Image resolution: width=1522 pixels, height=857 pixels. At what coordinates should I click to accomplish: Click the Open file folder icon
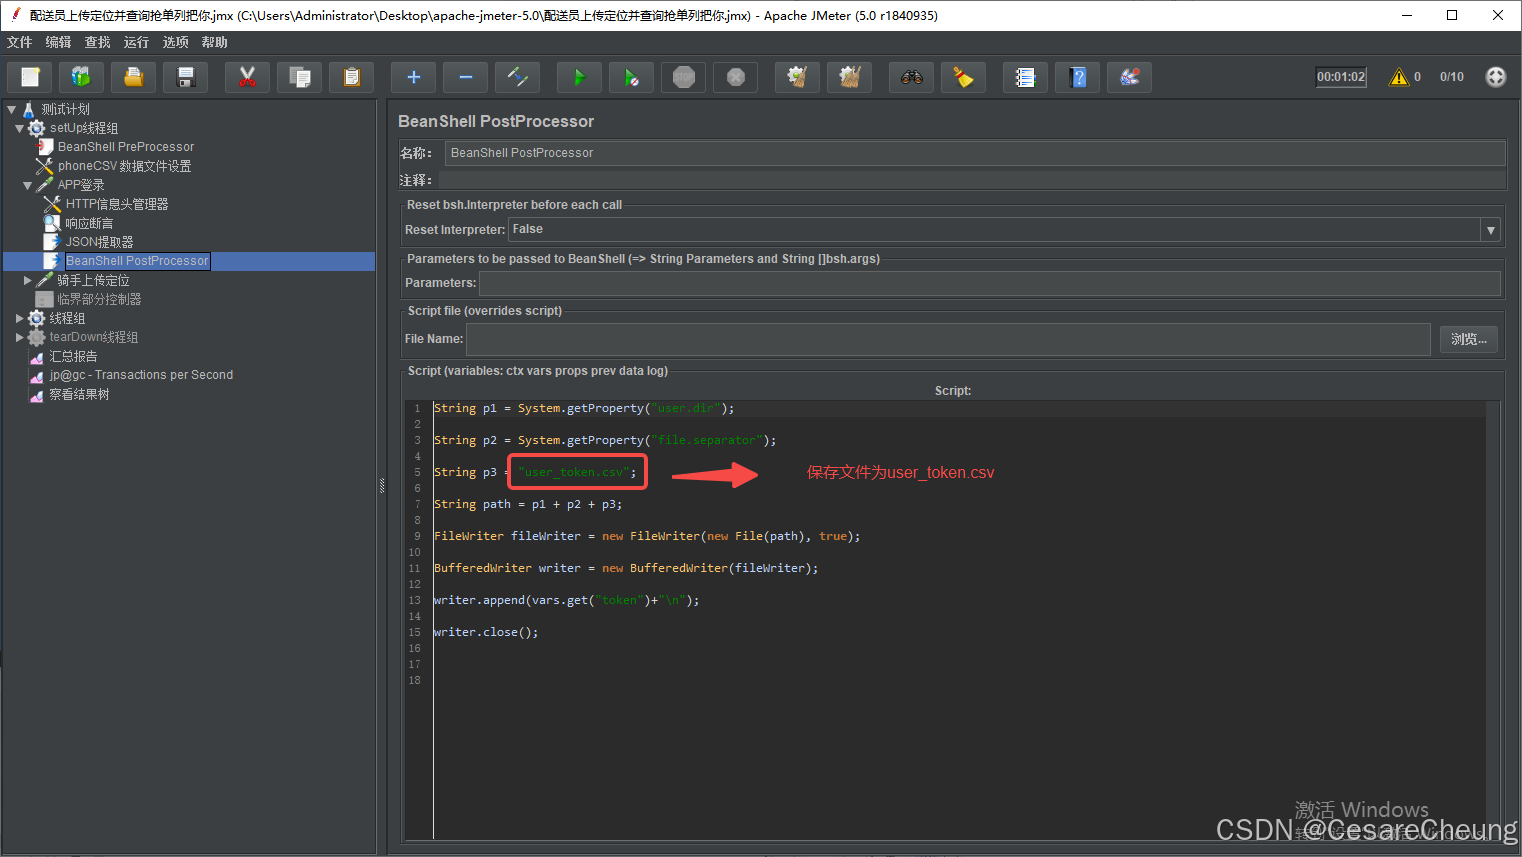click(133, 77)
